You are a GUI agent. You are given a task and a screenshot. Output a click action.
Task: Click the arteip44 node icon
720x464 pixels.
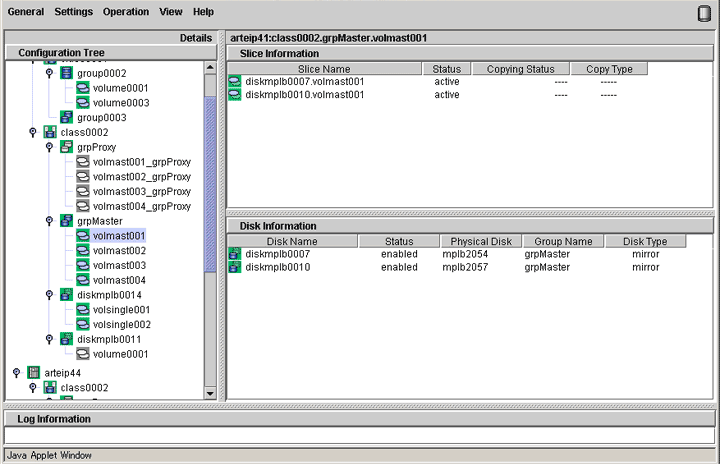tap(34, 373)
